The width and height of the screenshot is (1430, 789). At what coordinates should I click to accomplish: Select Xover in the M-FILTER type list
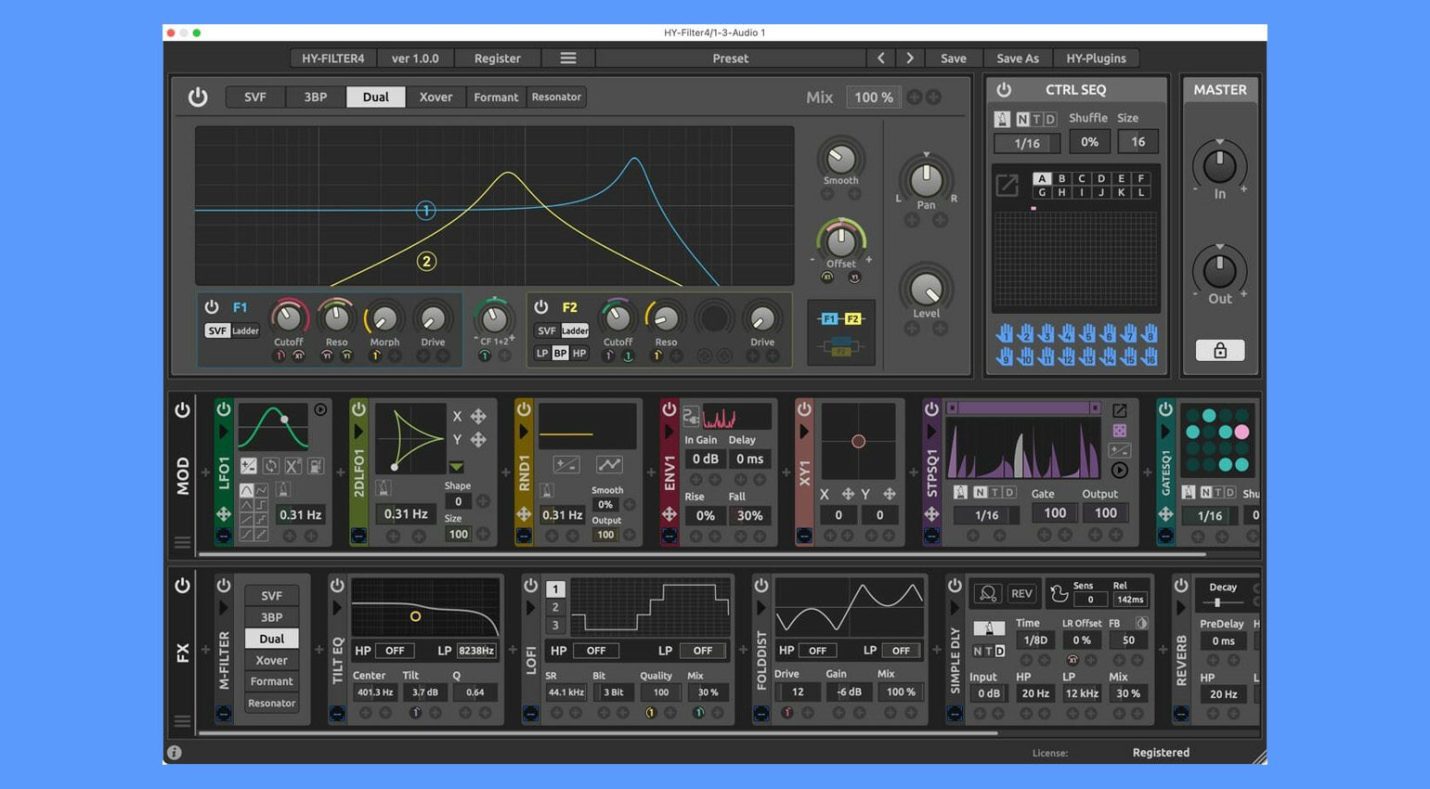click(272, 660)
